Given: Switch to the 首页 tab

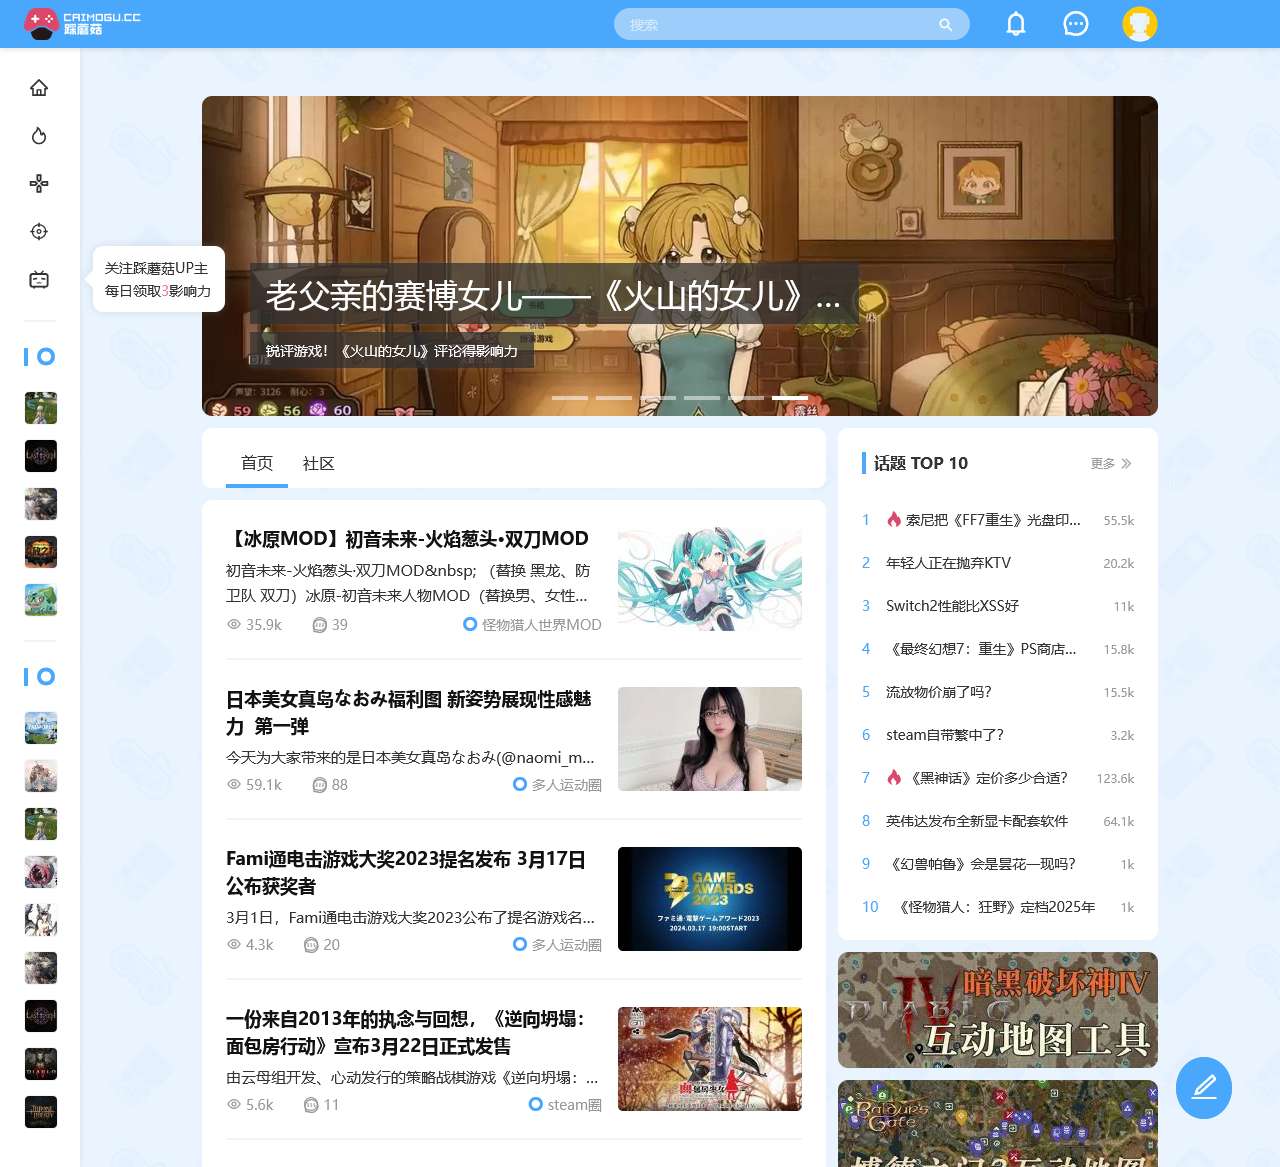Looking at the screenshot, I should pos(257,464).
